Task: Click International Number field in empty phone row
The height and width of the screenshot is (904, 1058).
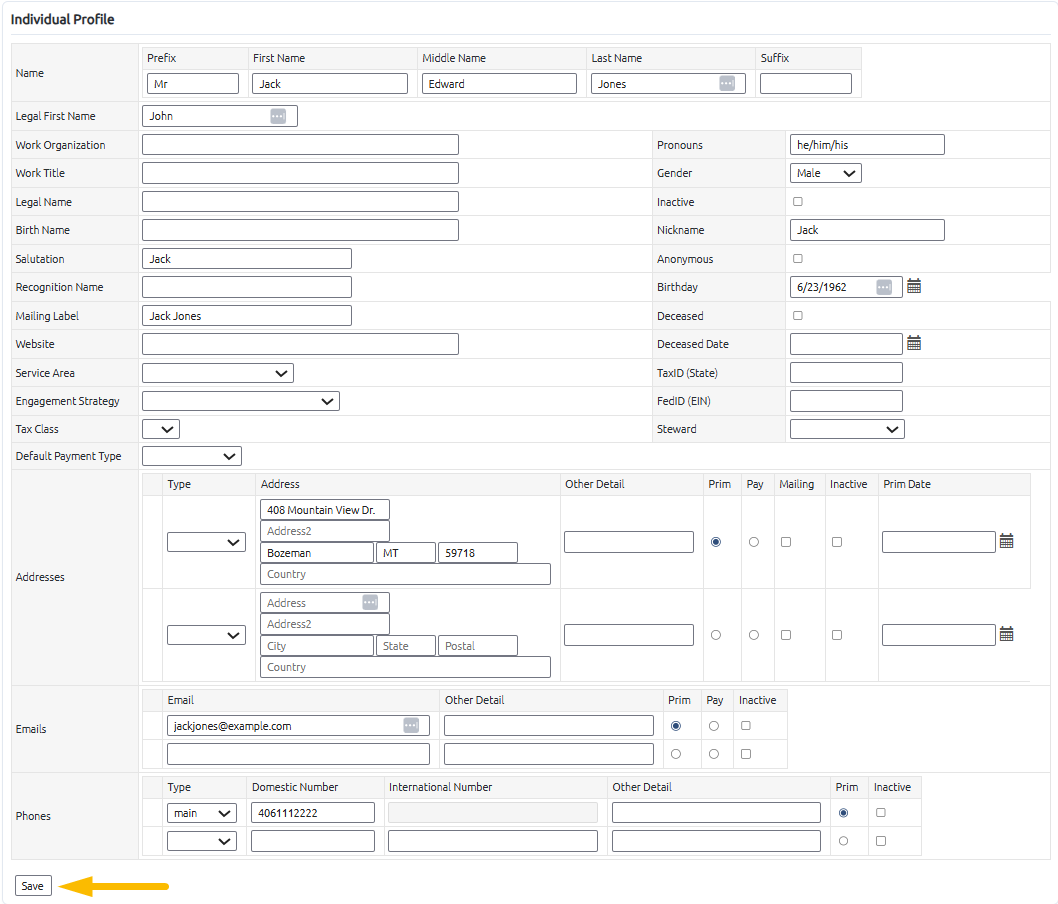Action: (x=493, y=841)
